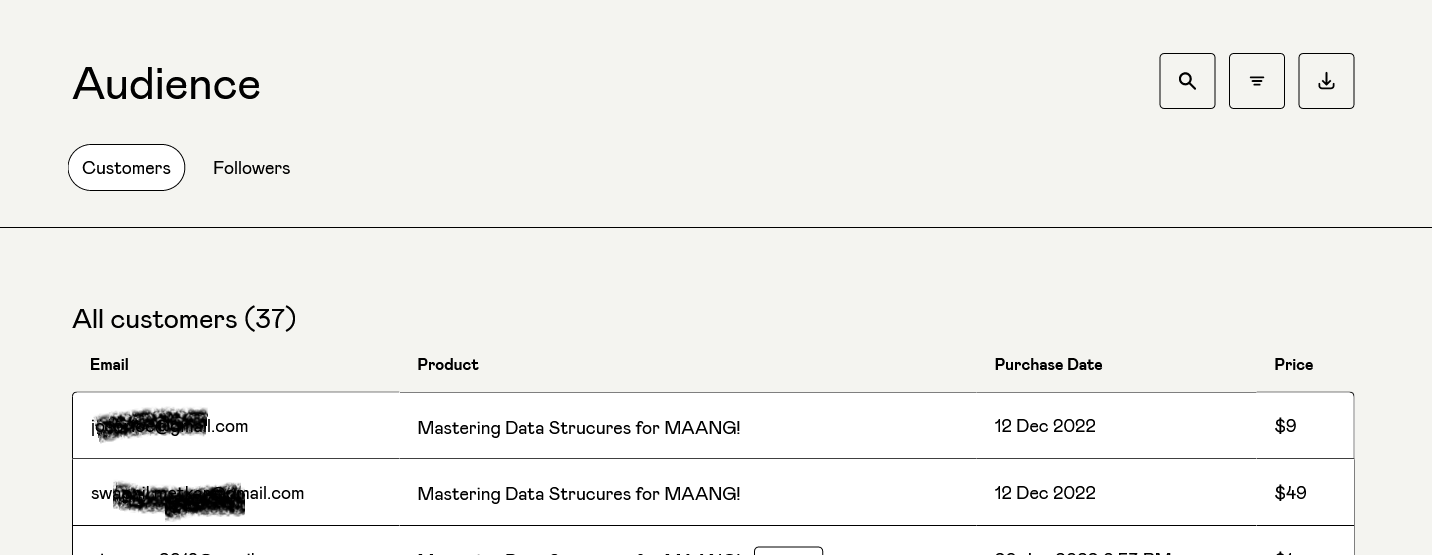The height and width of the screenshot is (558, 1441).
Task: Switch to the Customers tab
Action: coord(126,168)
